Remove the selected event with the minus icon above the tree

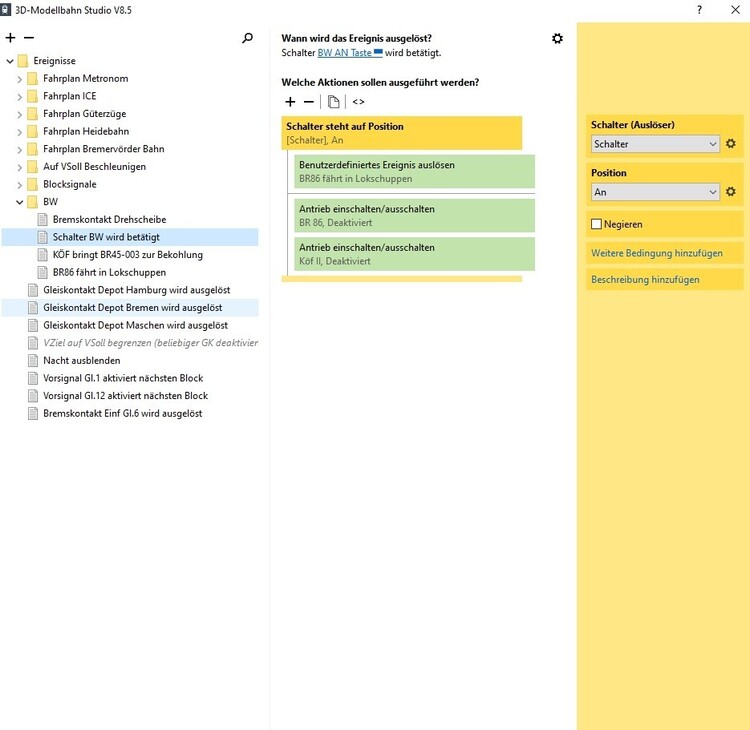[29, 38]
